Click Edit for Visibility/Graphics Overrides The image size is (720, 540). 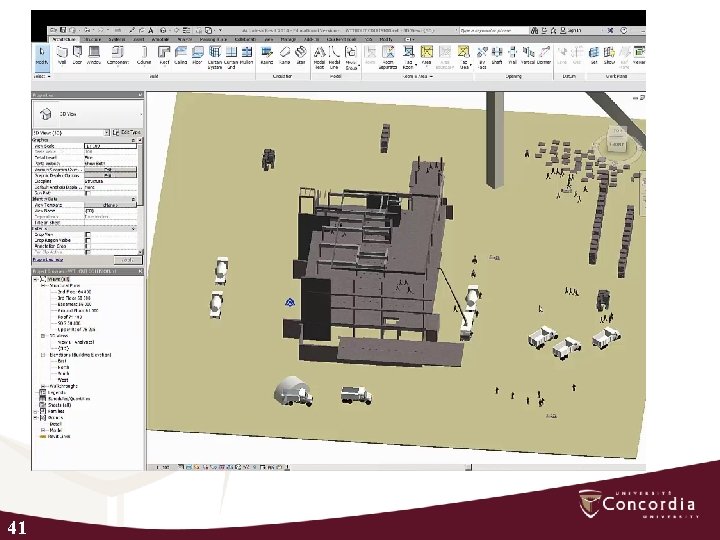pyautogui.click(x=110, y=169)
